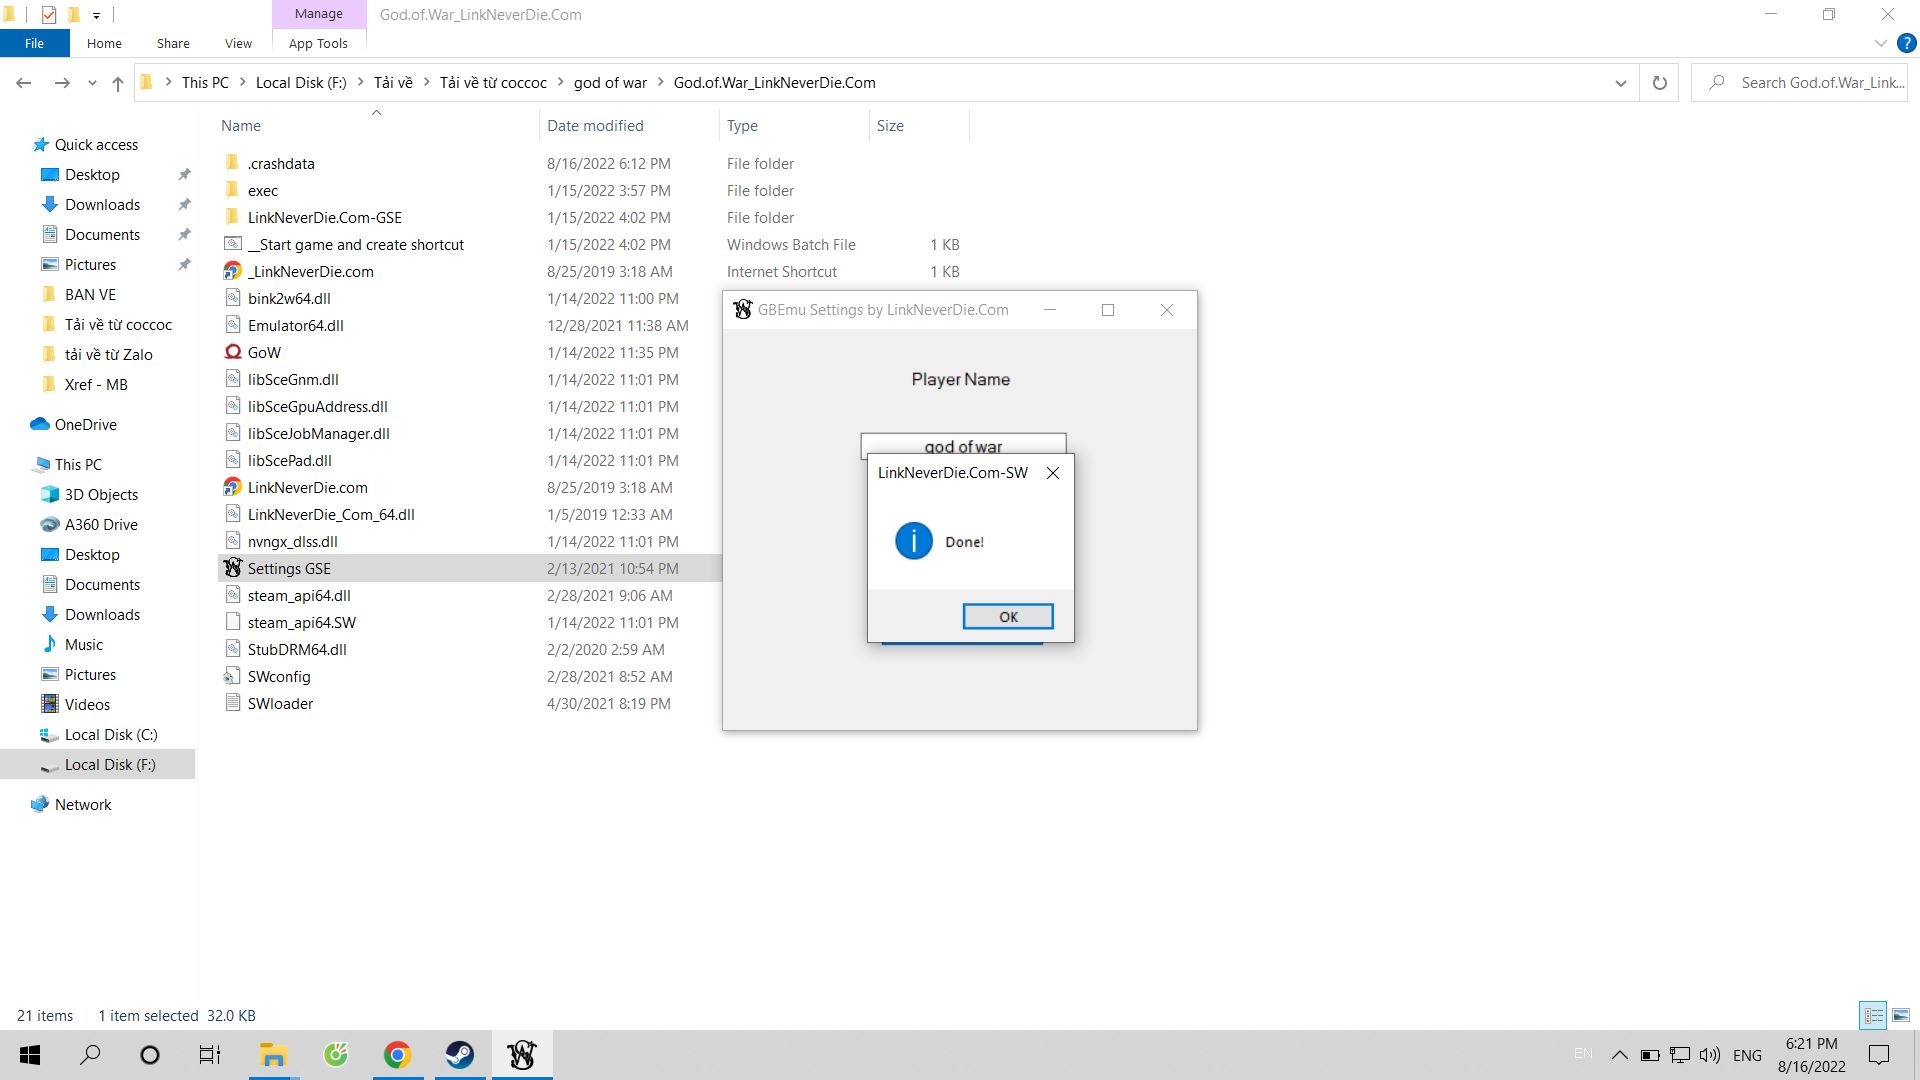Click the Settings GSE file icon
This screenshot has width=1920, height=1080.
(x=233, y=568)
